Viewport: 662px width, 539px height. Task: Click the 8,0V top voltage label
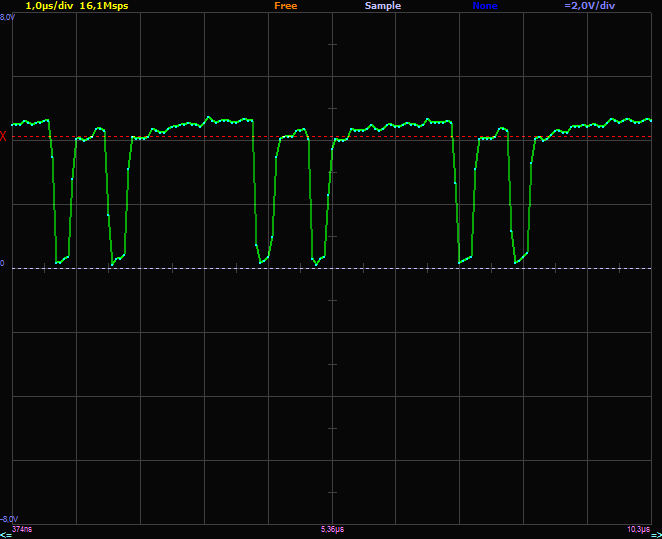(x=7, y=18)
